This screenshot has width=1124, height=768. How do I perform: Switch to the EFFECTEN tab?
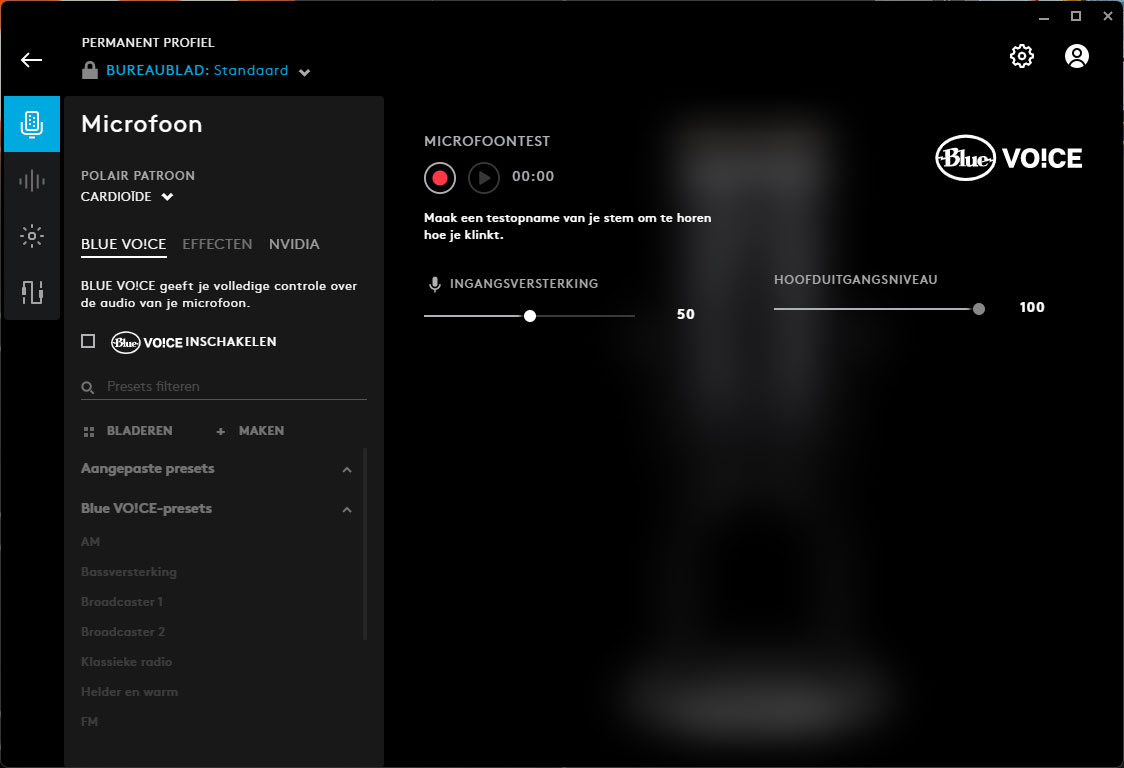(x=217, y=245)
